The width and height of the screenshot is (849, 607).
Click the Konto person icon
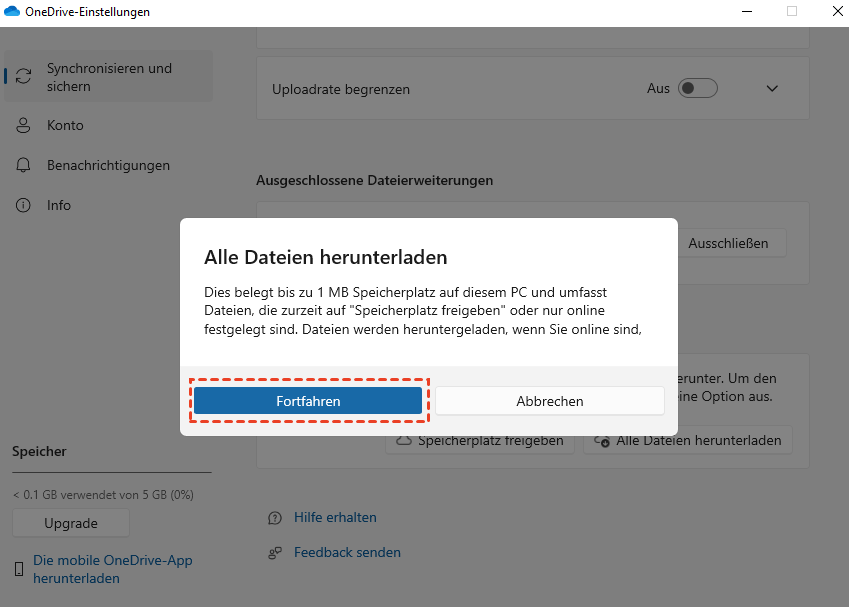pos(23,125)
